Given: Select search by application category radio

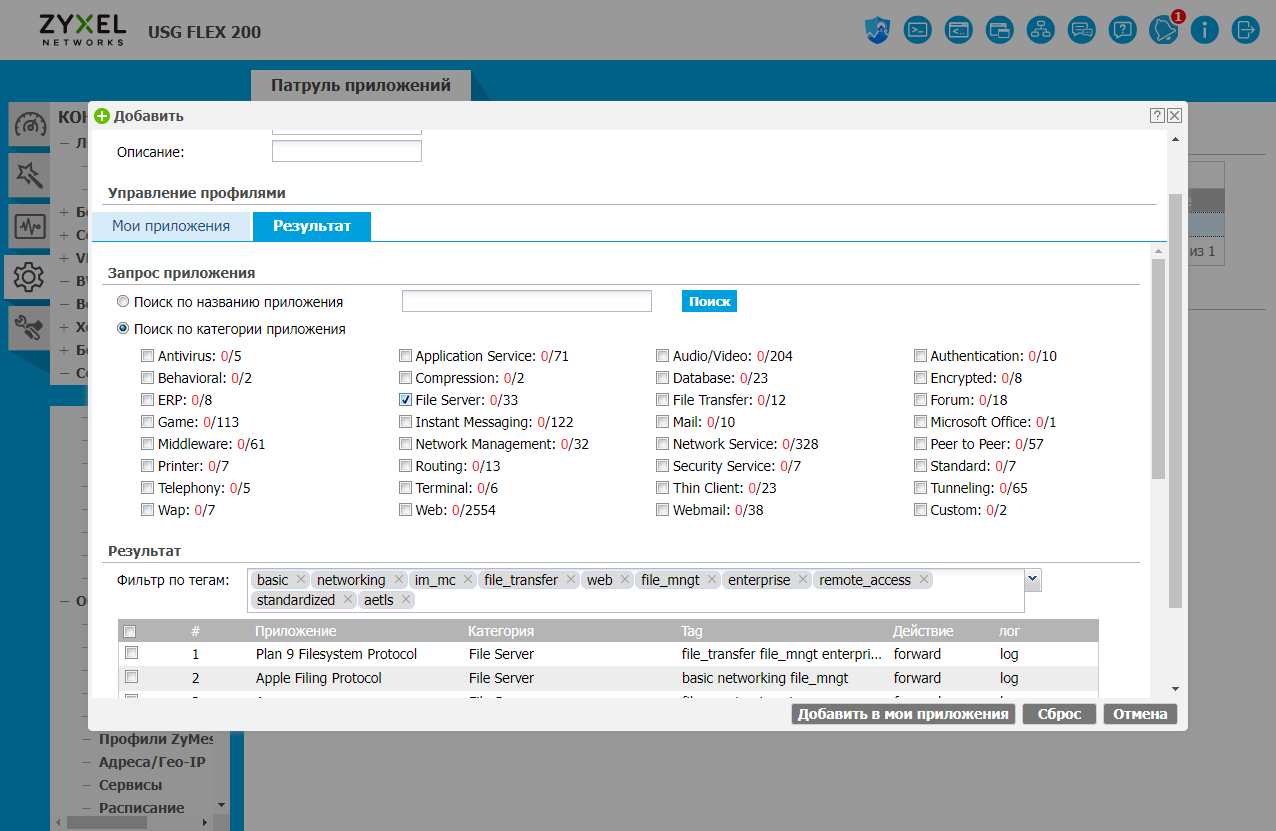Looking at the screenshot, I should click(123, 329).
